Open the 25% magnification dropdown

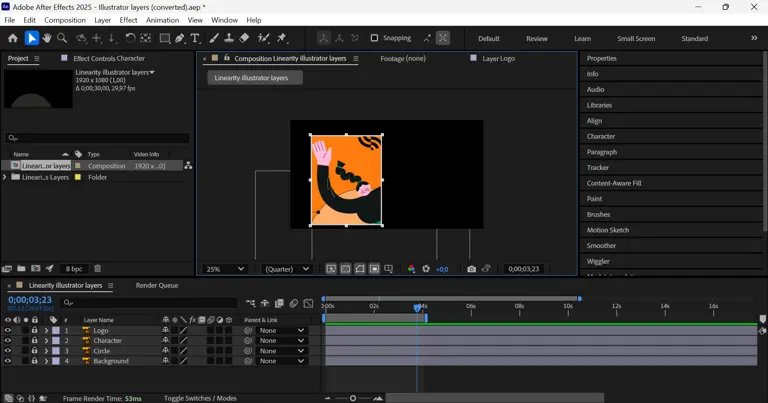(225, 269)
